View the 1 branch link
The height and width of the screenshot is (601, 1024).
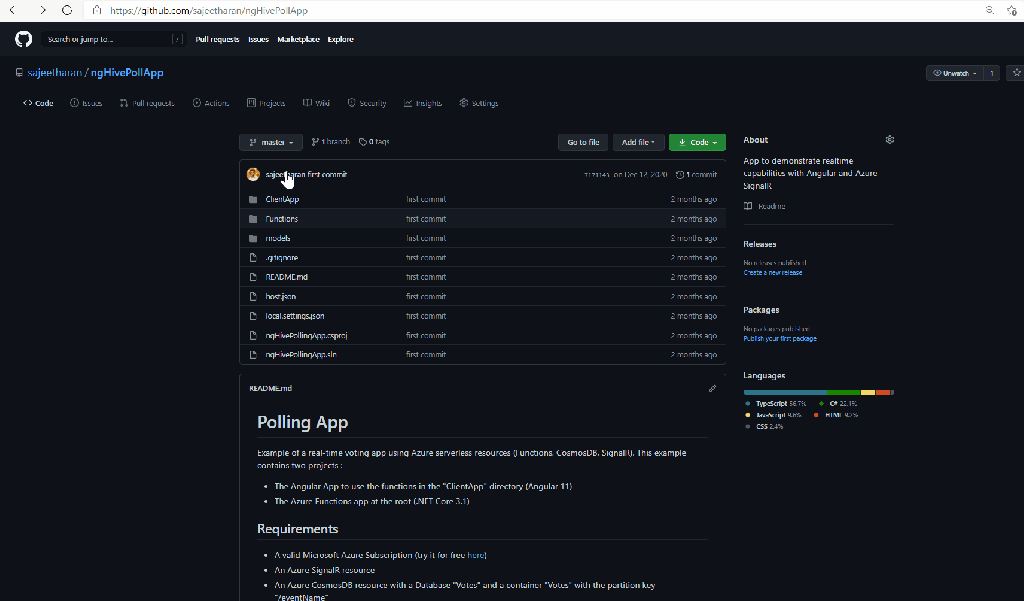click(x=330, y=142)
